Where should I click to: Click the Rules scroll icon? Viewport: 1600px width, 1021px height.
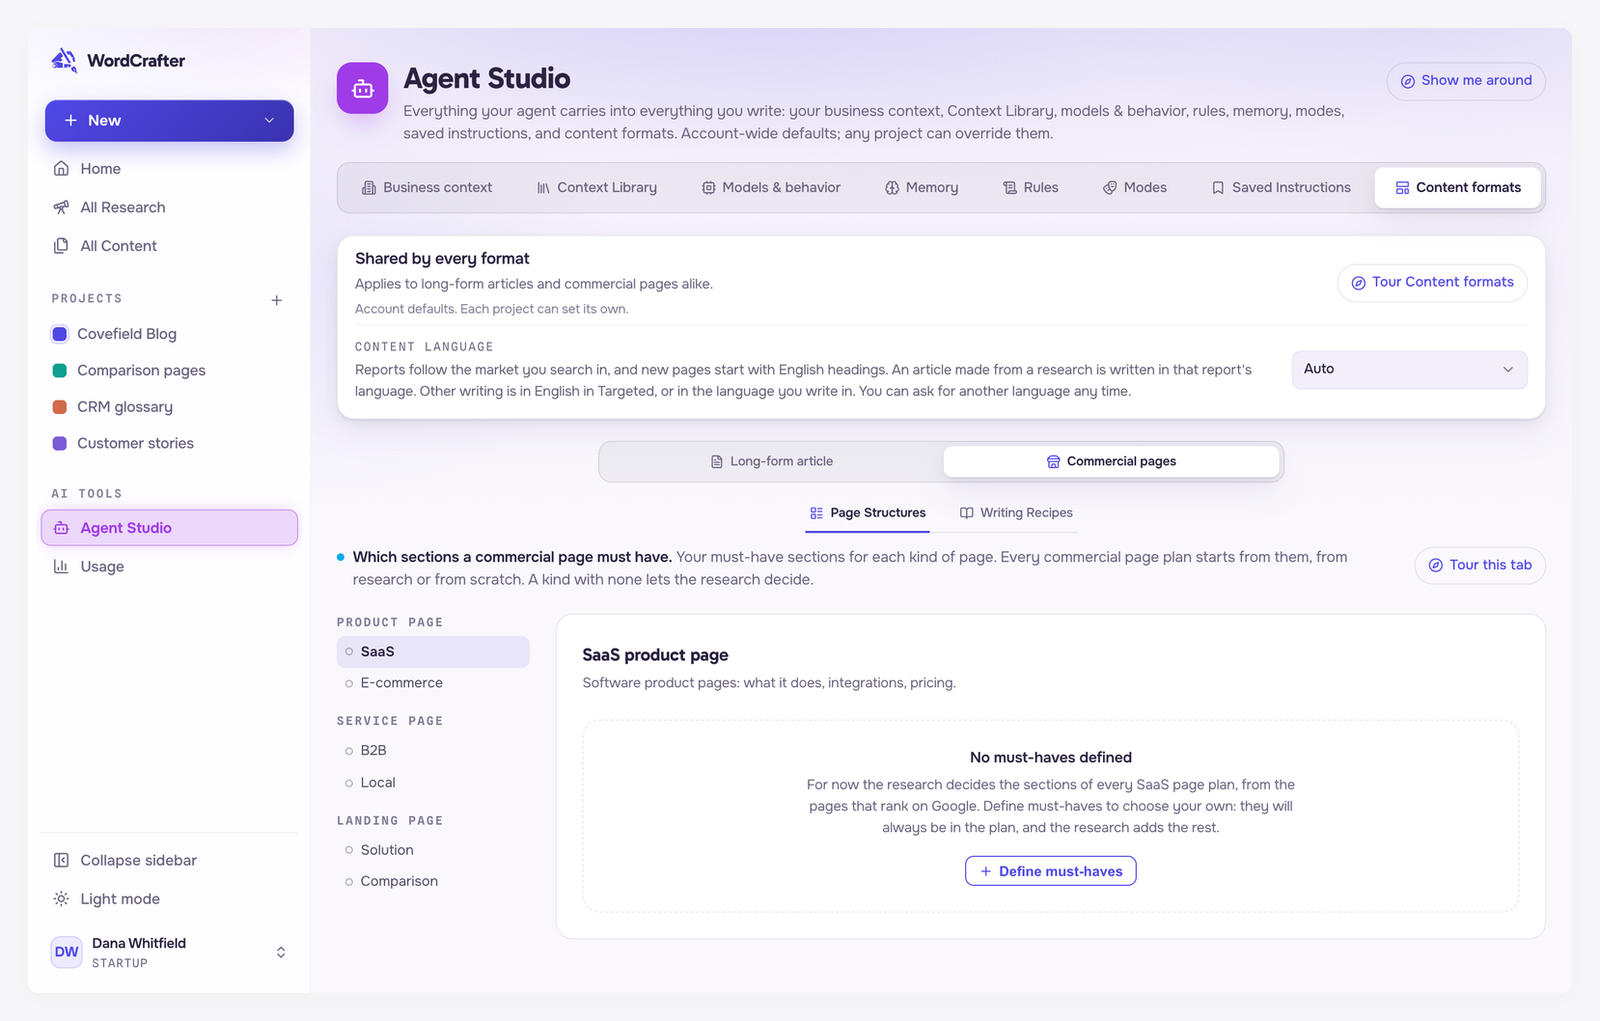point(1010,188)
